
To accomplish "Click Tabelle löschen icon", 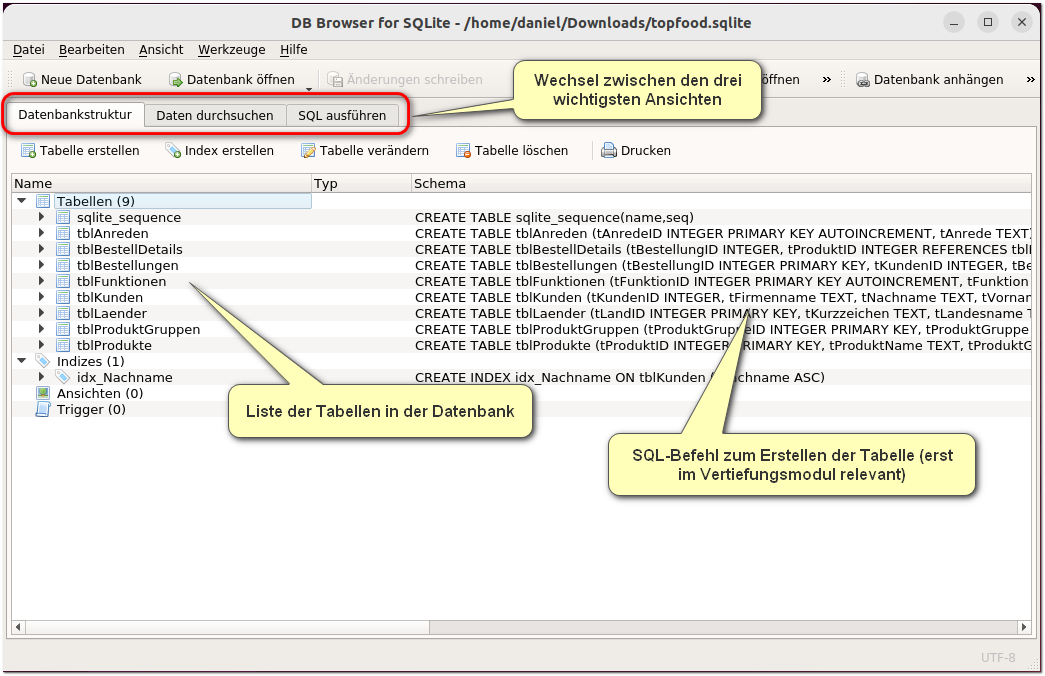I will 463,151.
